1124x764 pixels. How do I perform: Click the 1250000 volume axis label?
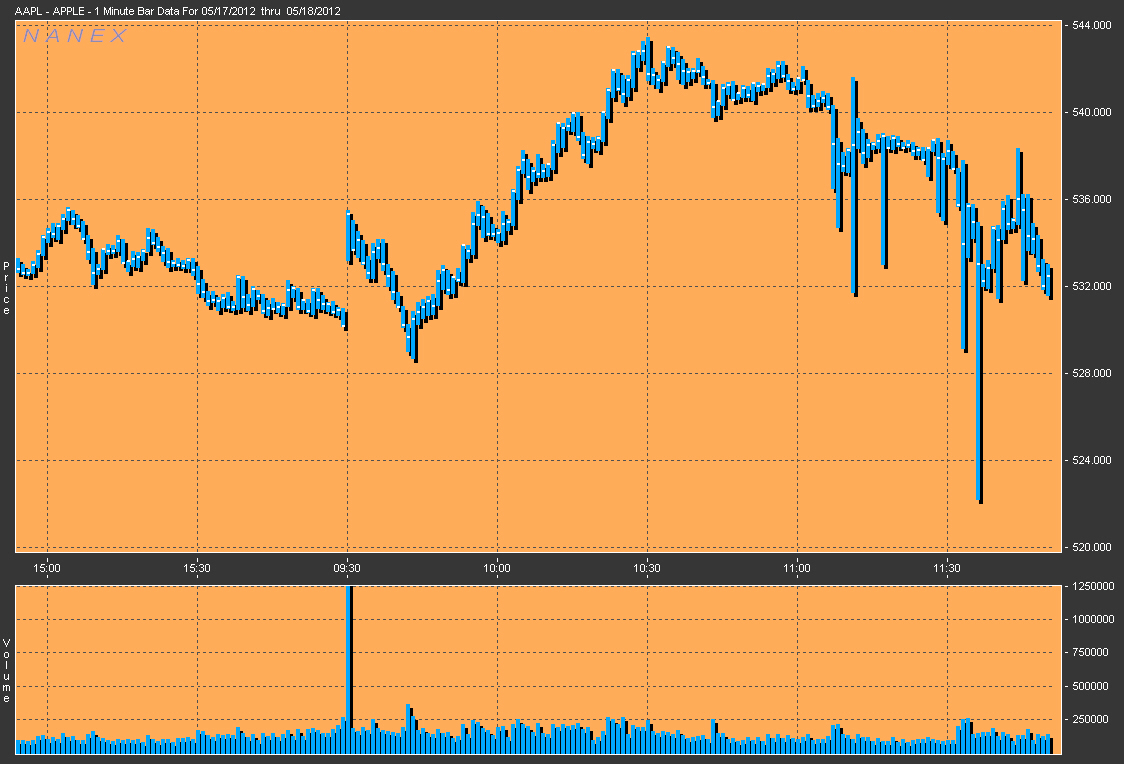click(1090, 586)
